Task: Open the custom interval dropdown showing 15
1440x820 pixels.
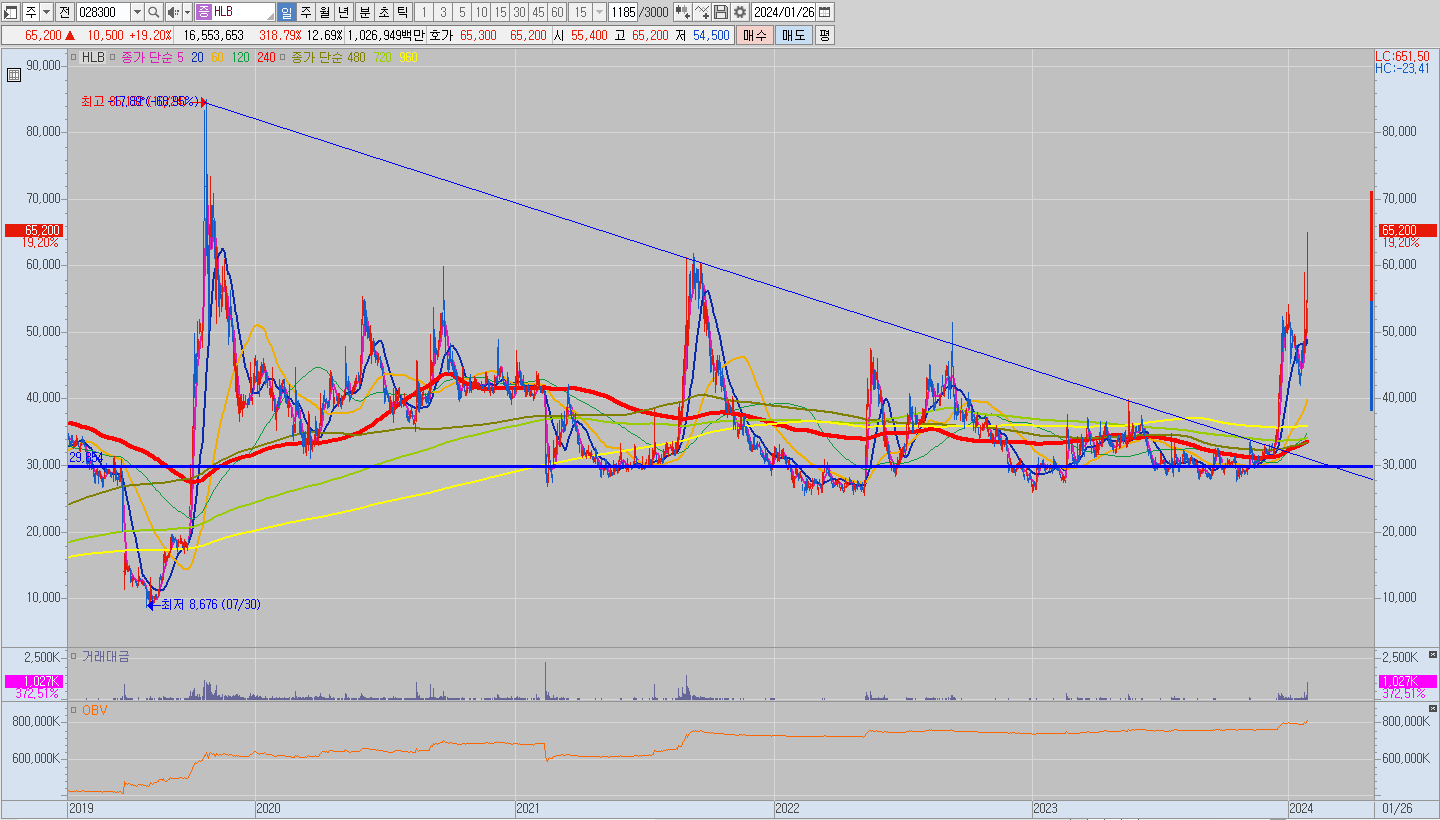Action: 599,12
